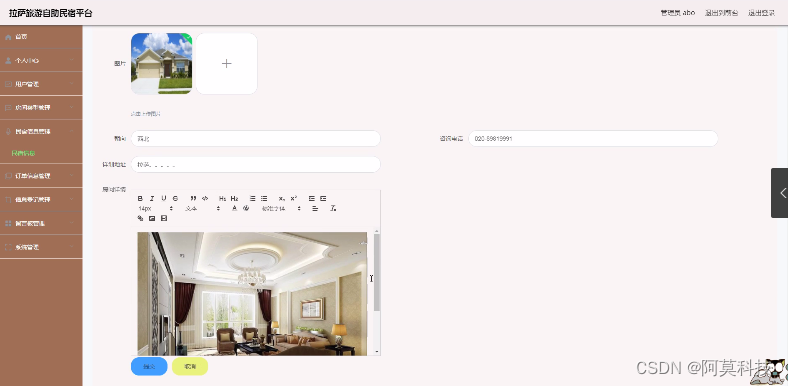Screen dimensions: 788x386
Task: Decrease indent in the editor
Action: tap(312, 199)
